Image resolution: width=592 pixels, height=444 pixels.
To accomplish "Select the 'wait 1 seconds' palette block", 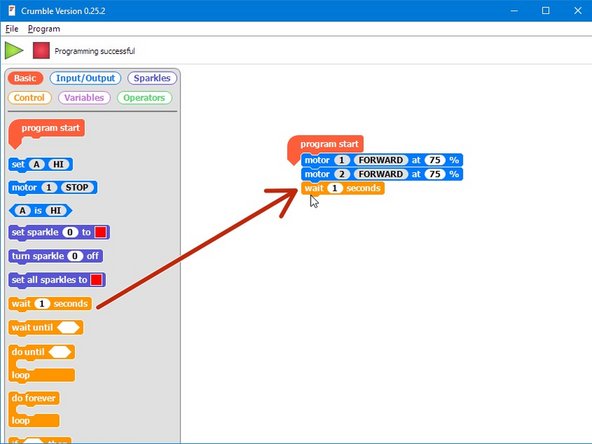I will (50, 304).
